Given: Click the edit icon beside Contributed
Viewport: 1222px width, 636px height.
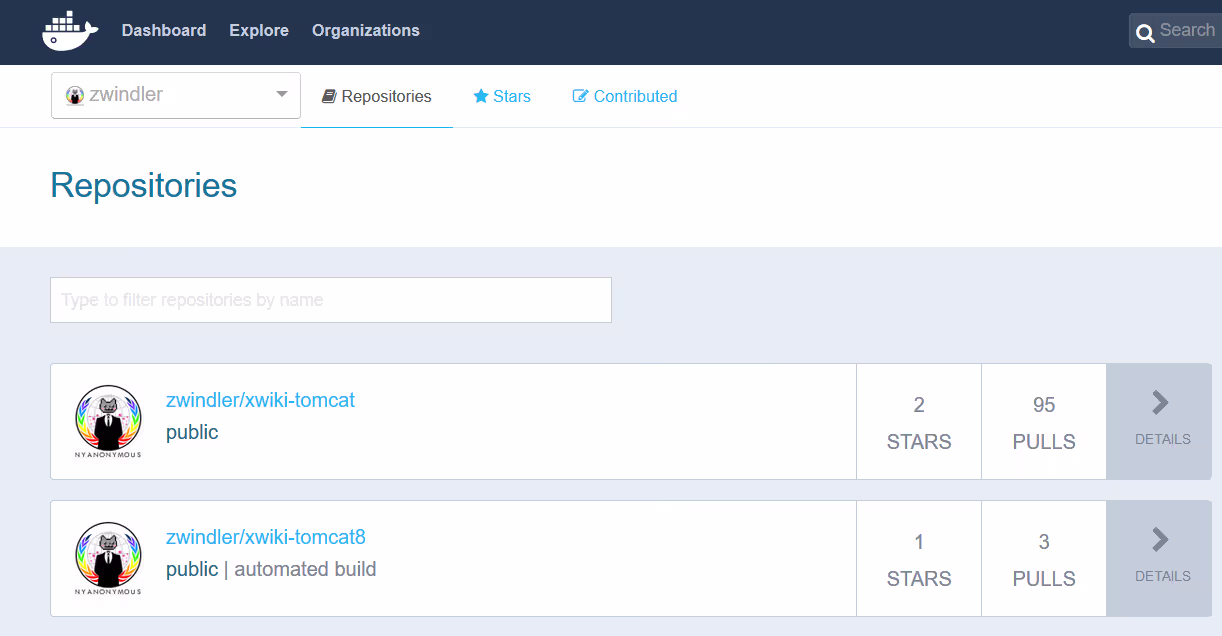Looking at the screenshot, I should click(580, 97).
